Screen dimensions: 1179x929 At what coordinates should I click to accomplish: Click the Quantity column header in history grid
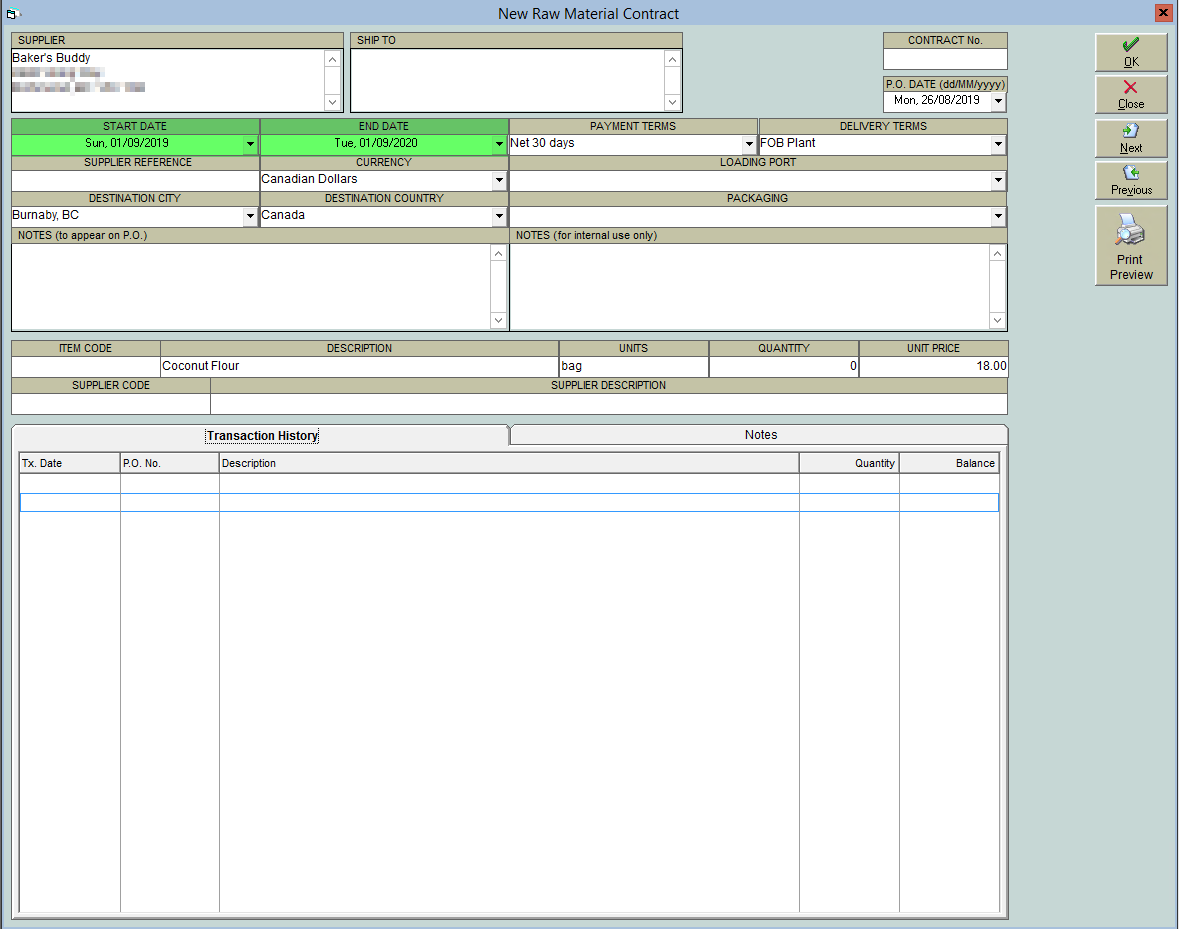tap(850, 463)
